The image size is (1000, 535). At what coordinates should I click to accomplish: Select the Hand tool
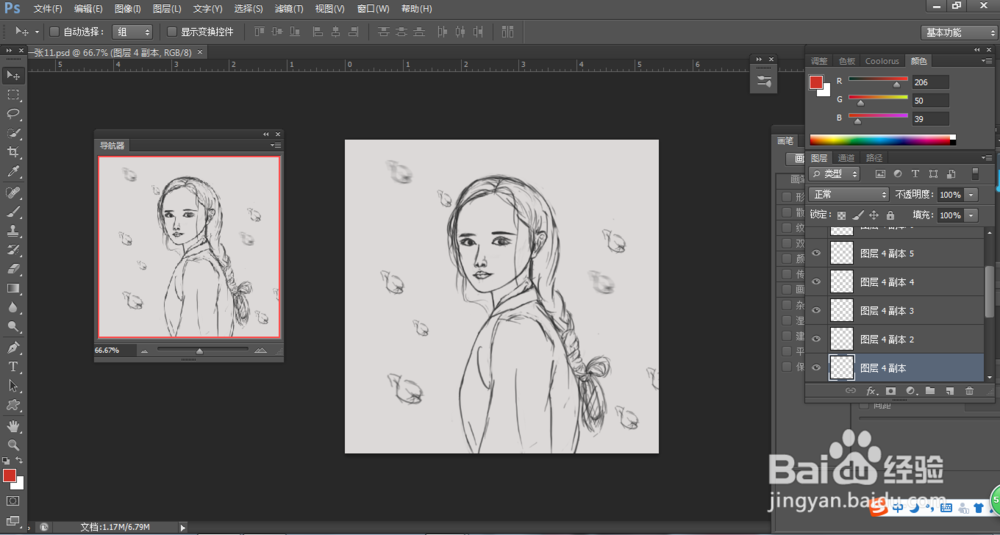[13, 426]
